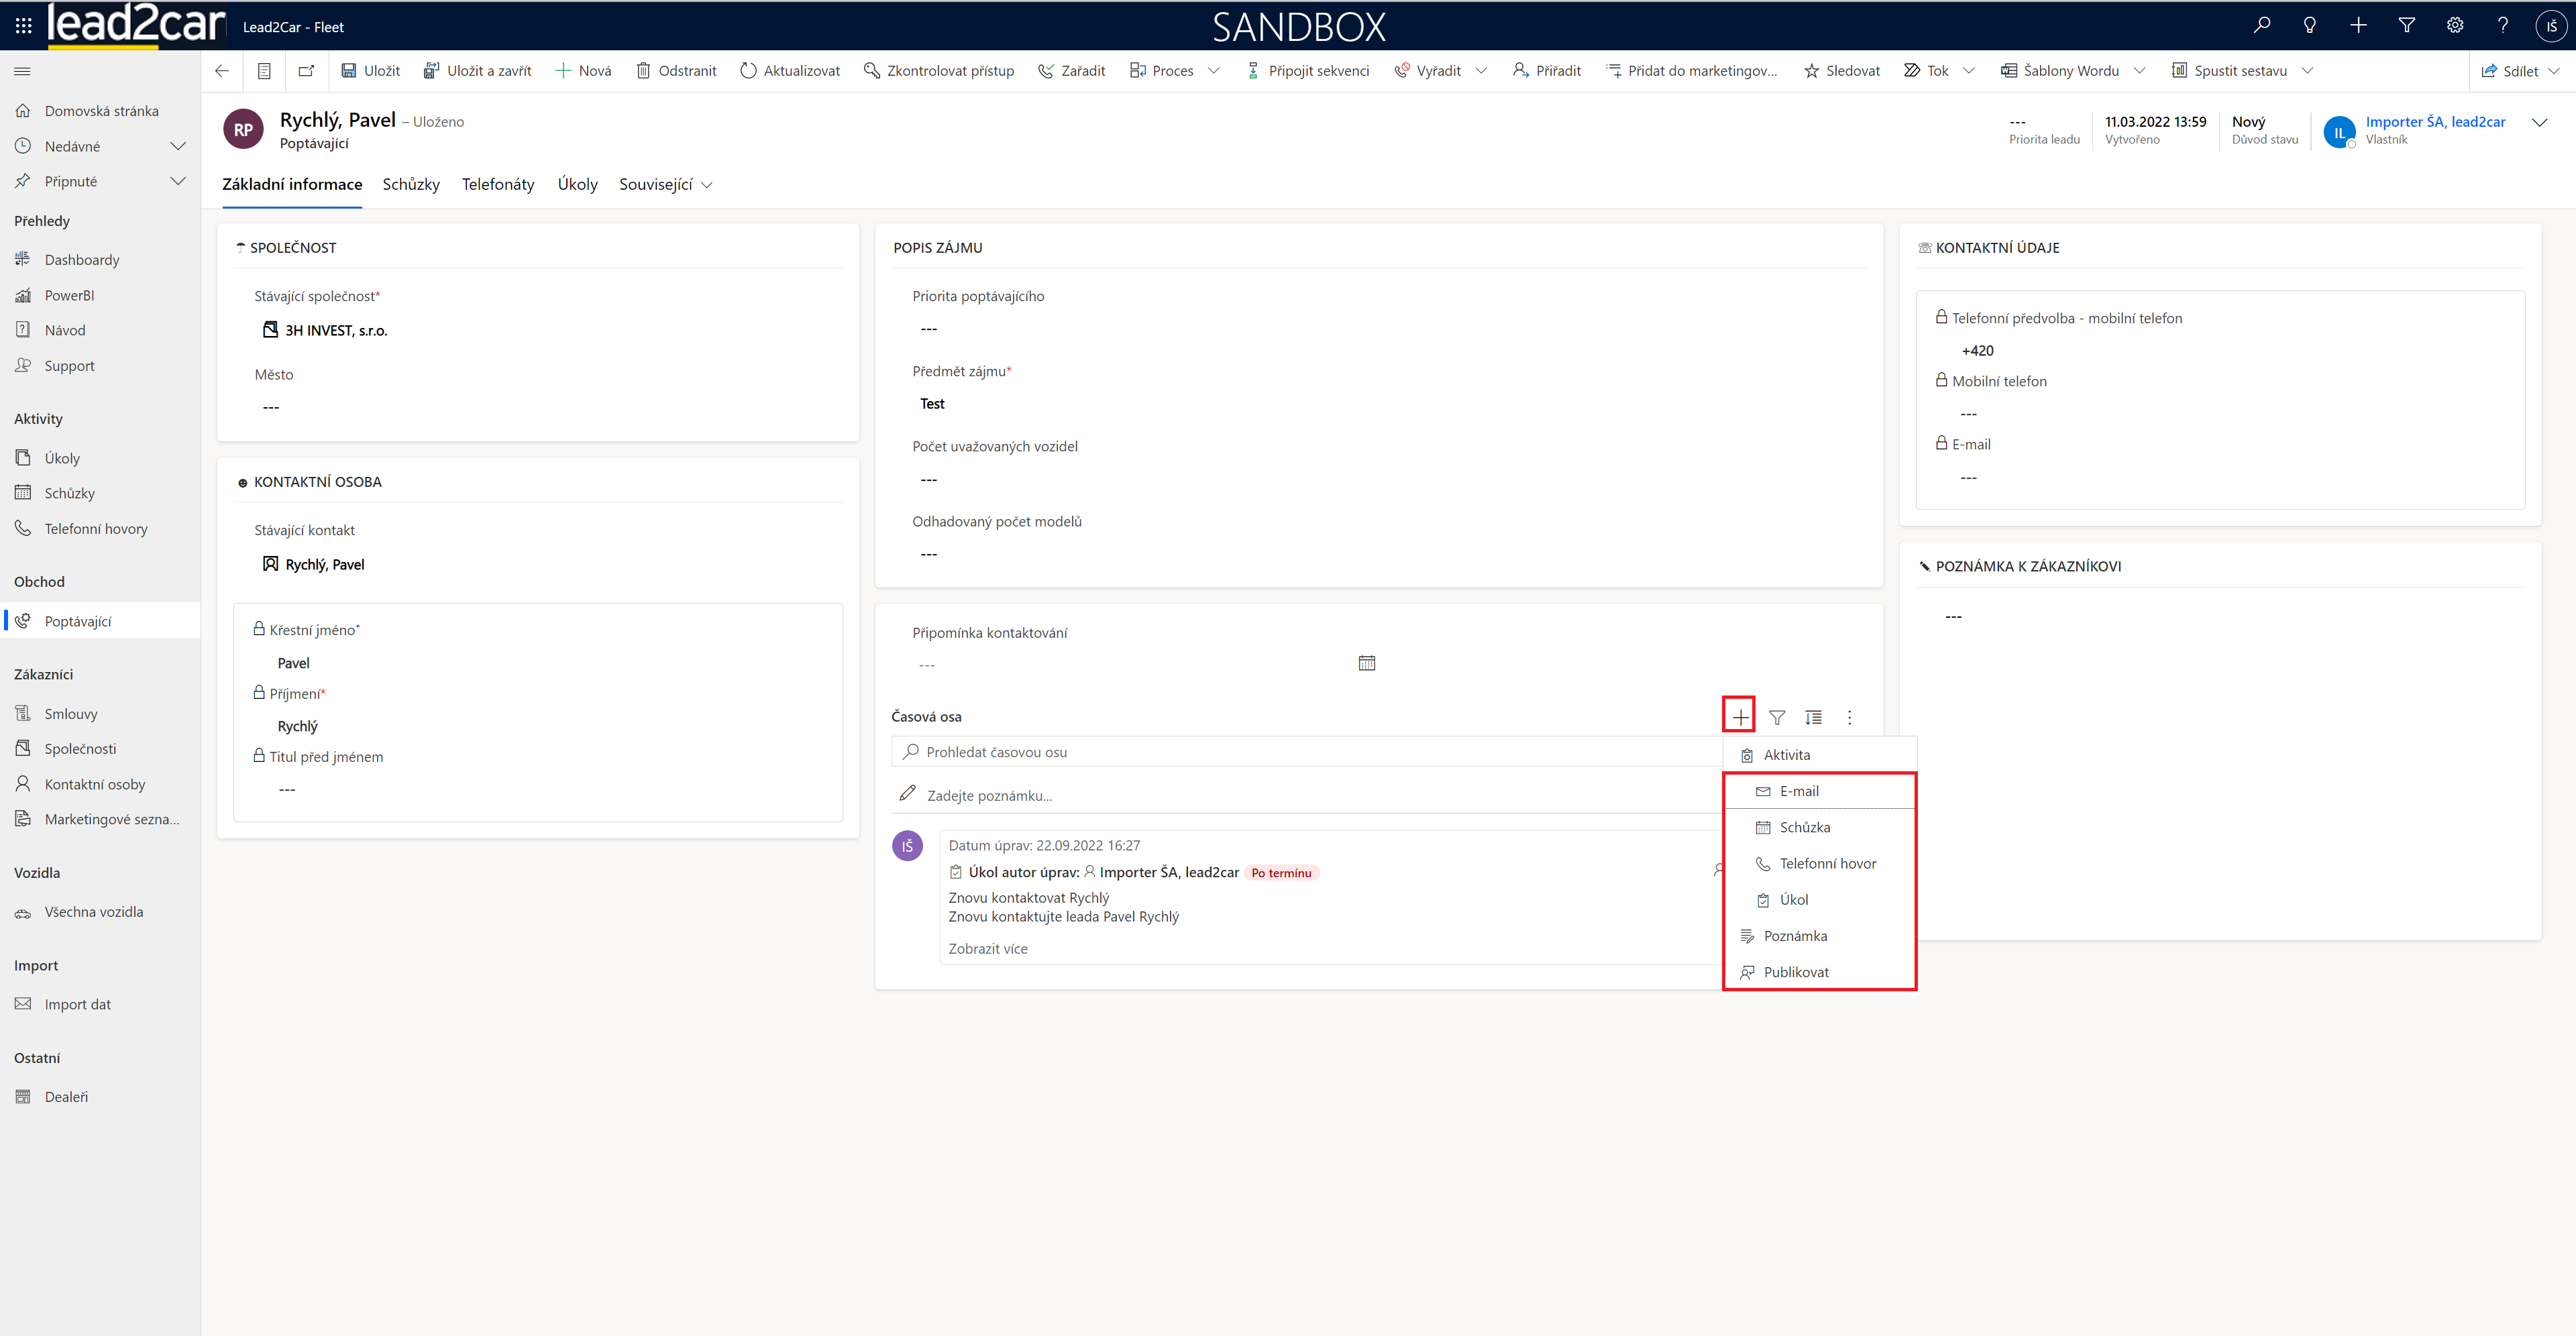Switch to the Schůzky tab

click(411, 185)
